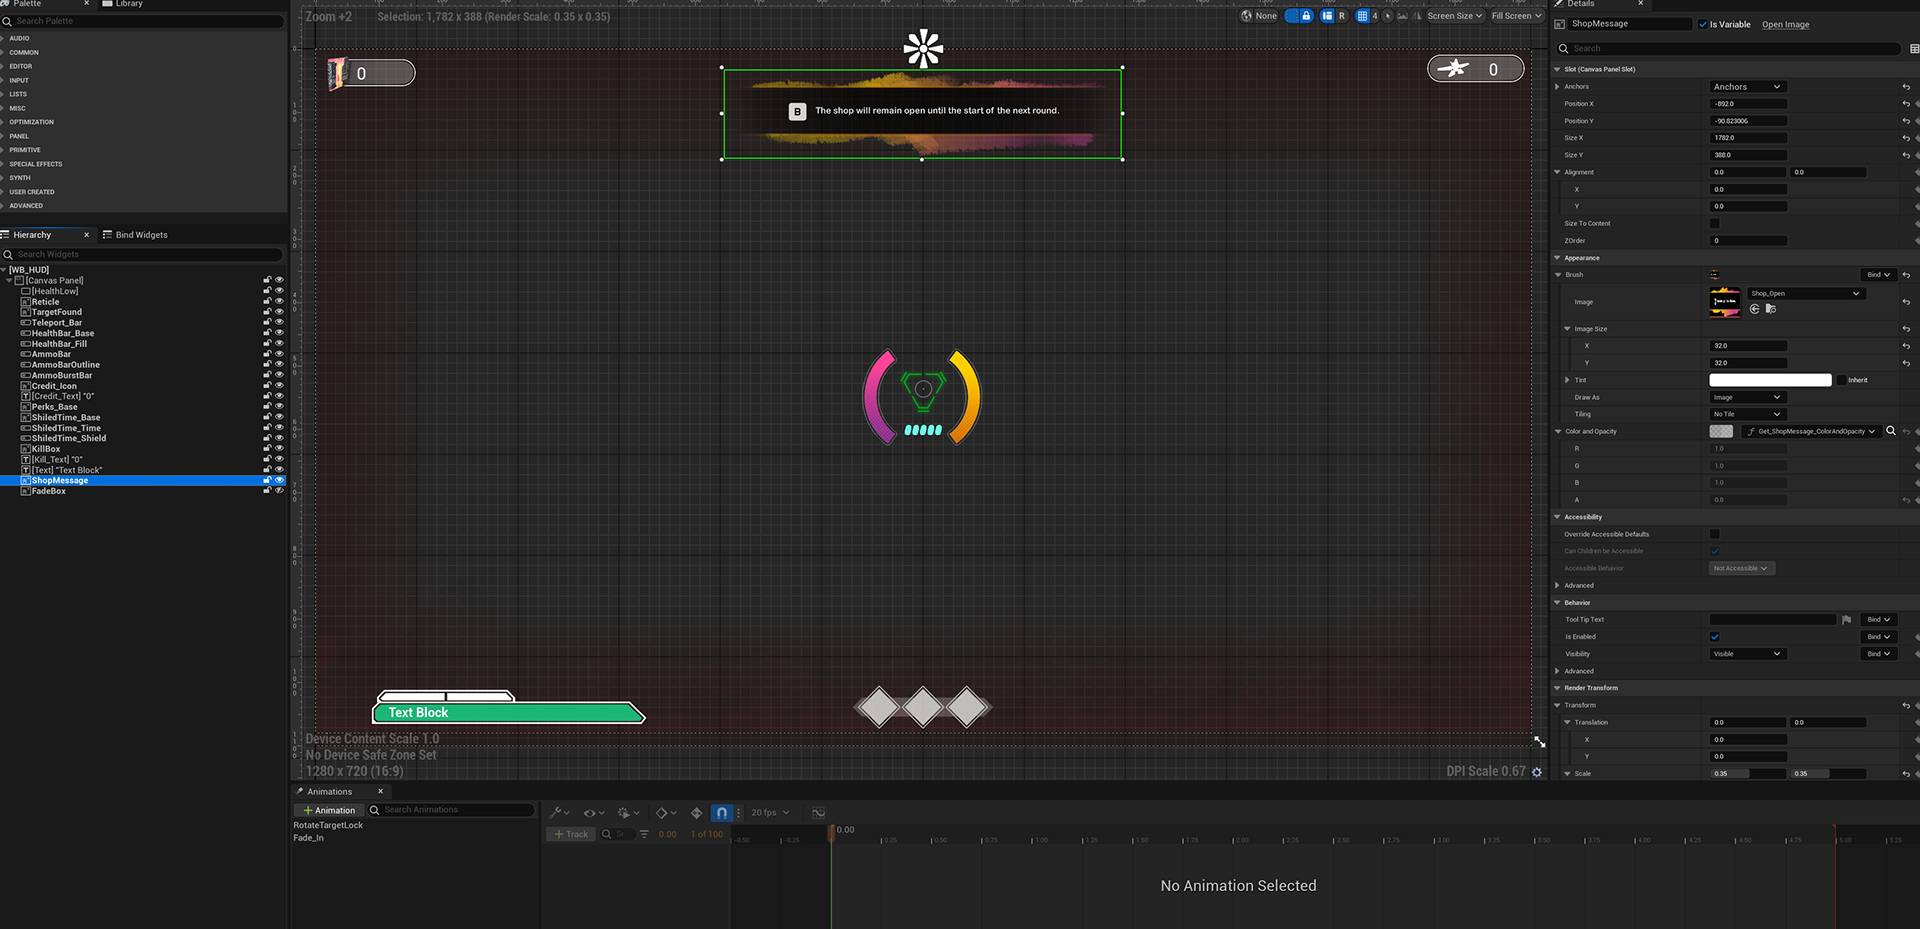Image resolution: width=1920 pixels, height=929 pixels.
Task: Check the Tint Inherit checkbox
Action: (1841, 380)
